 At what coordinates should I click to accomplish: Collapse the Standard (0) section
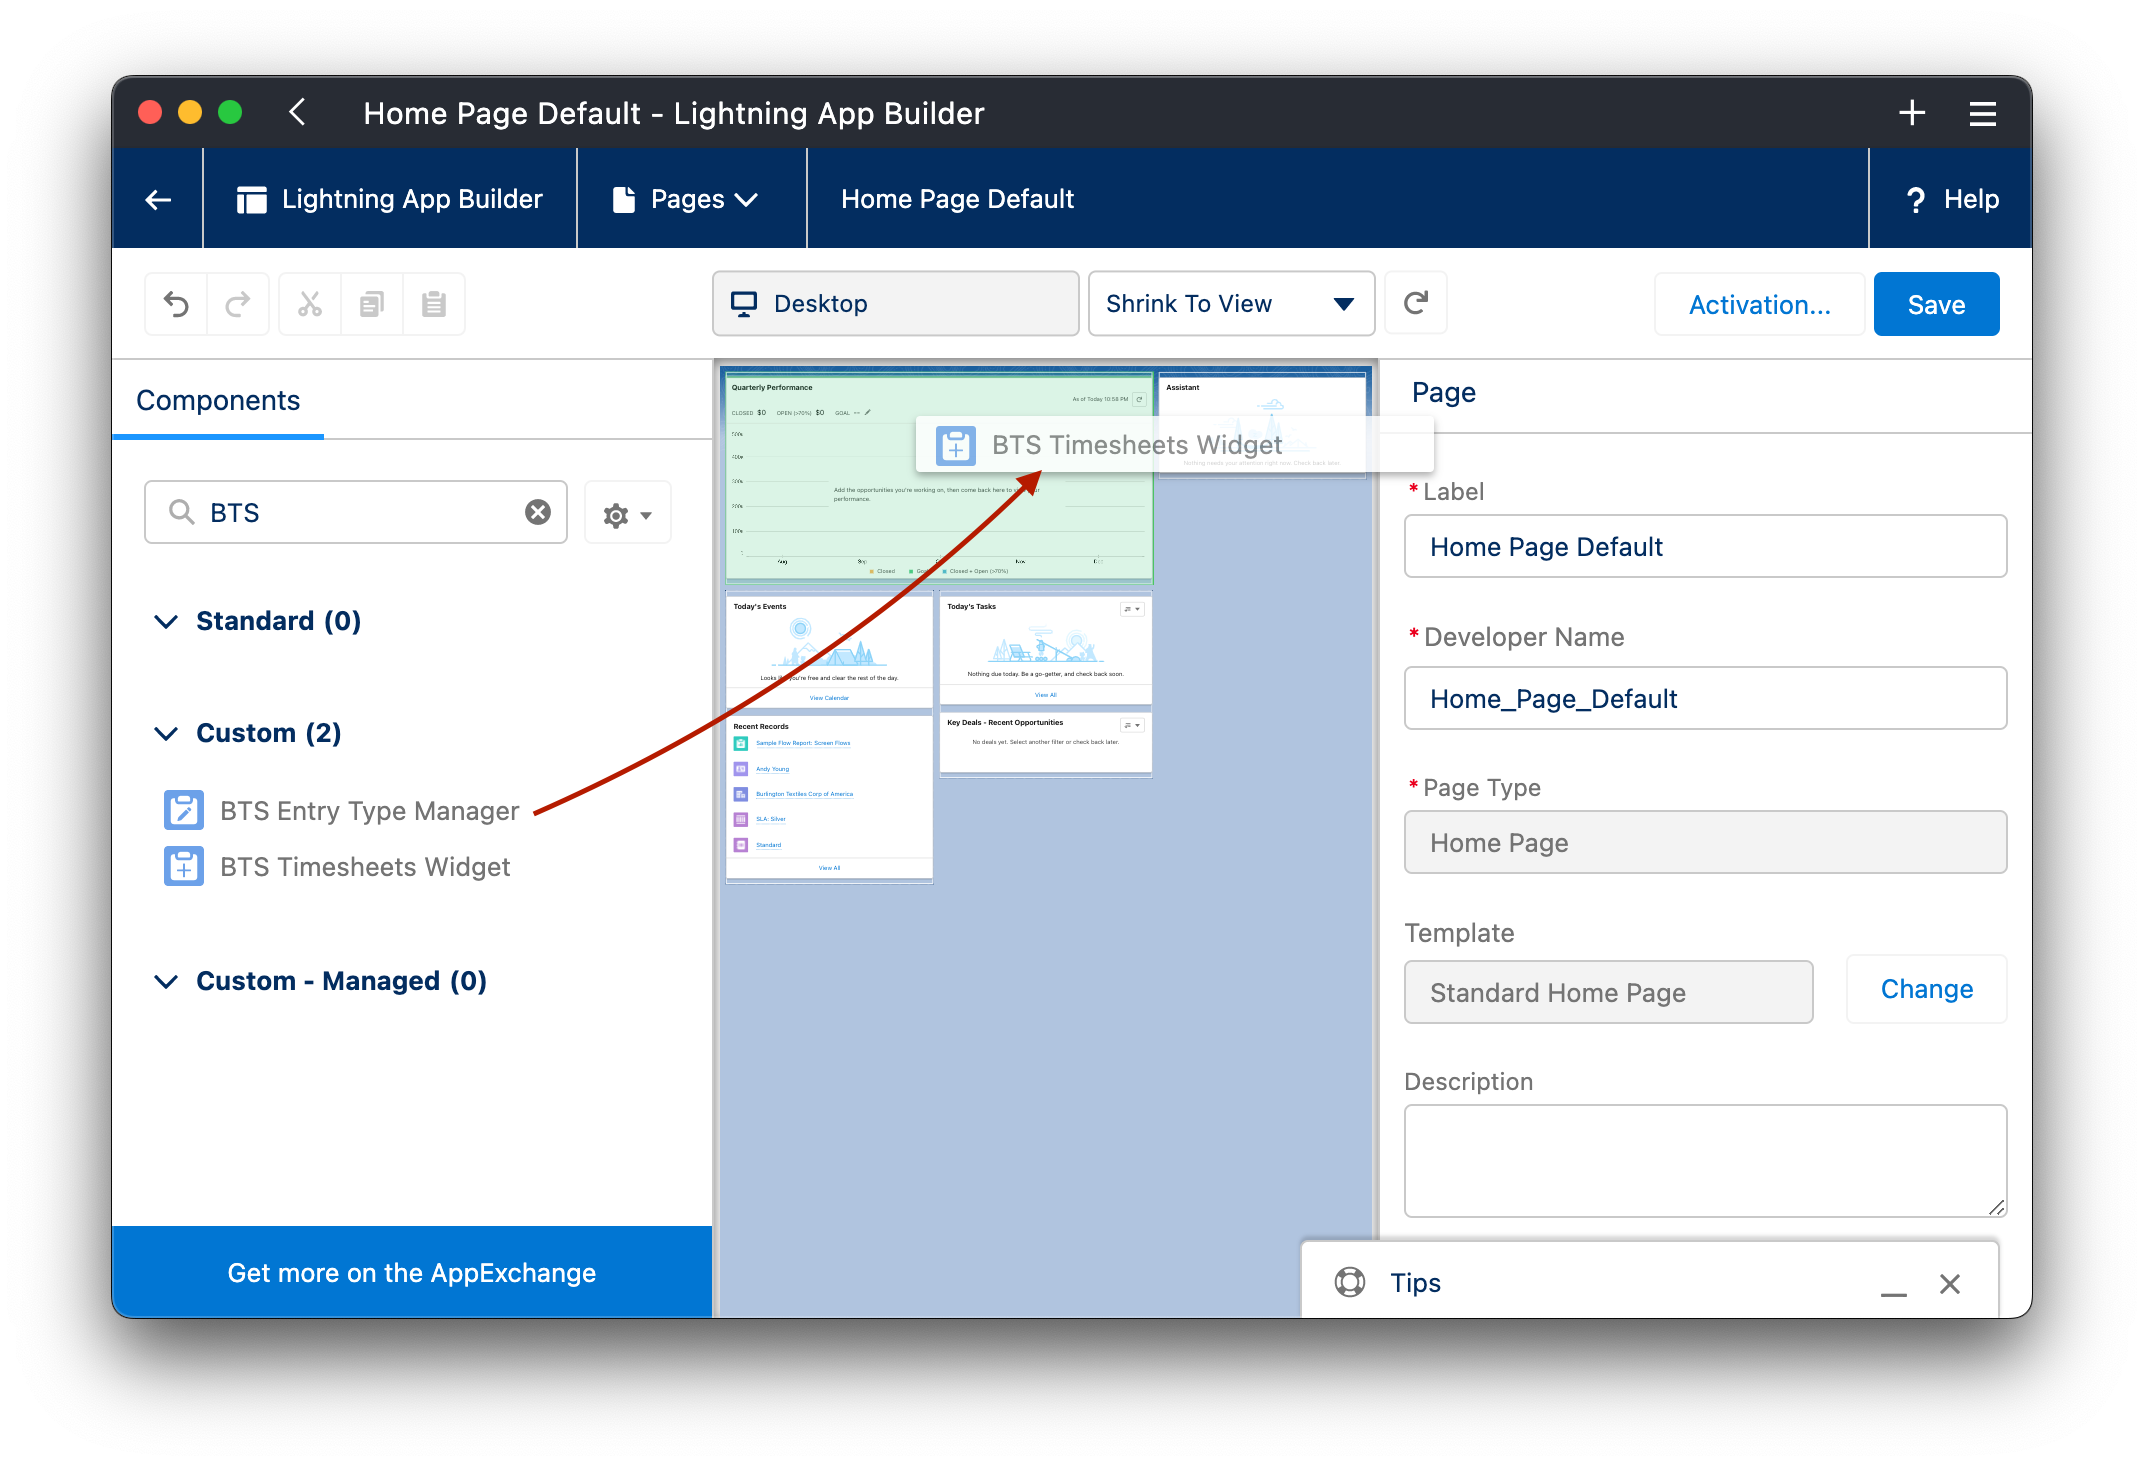click(167, 622)
